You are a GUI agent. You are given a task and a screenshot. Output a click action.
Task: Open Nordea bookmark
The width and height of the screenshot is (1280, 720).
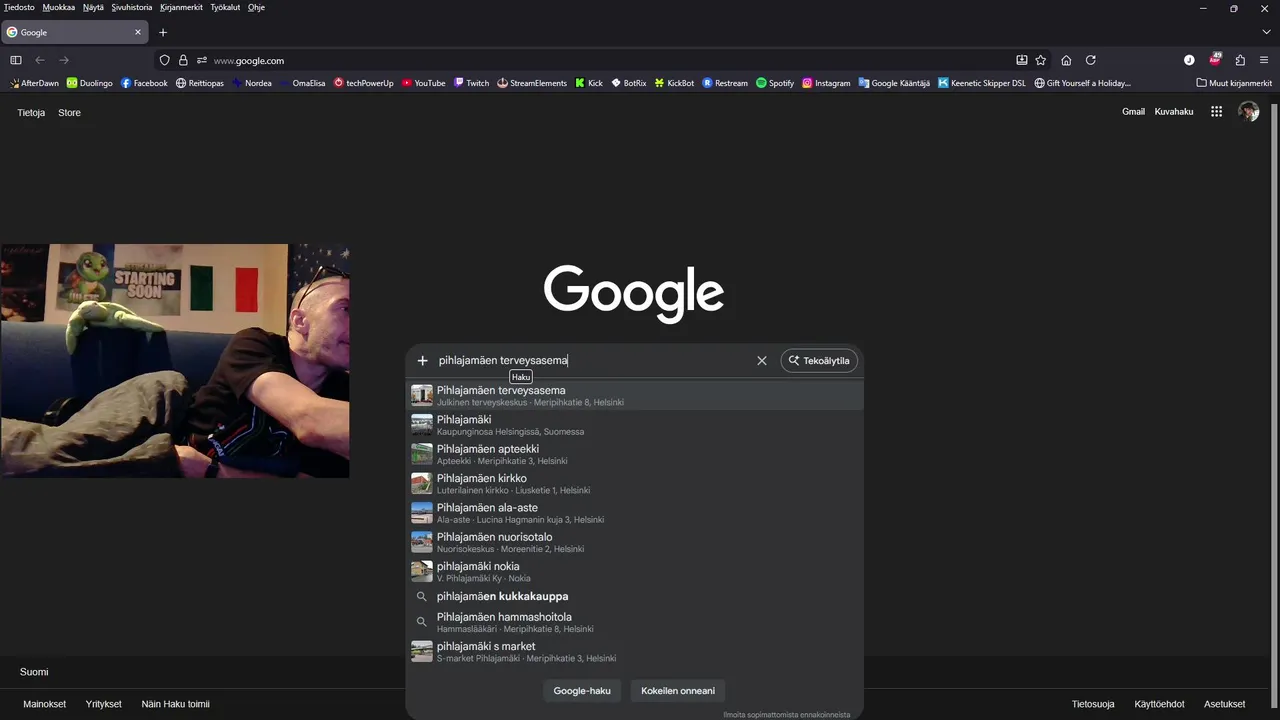pyautogui.click(x=252, y=83)
